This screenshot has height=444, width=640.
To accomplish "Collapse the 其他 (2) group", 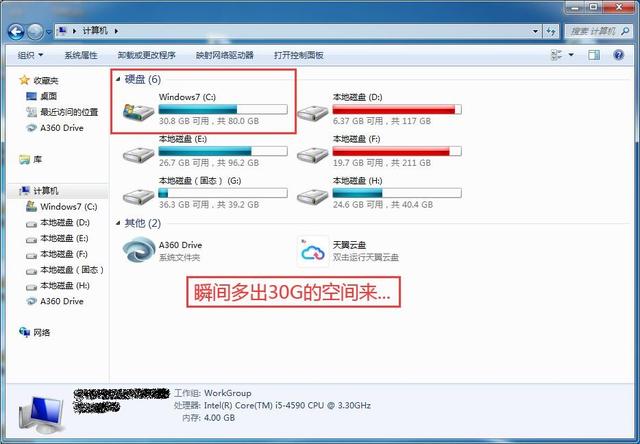I will click(x=118, y=223).
